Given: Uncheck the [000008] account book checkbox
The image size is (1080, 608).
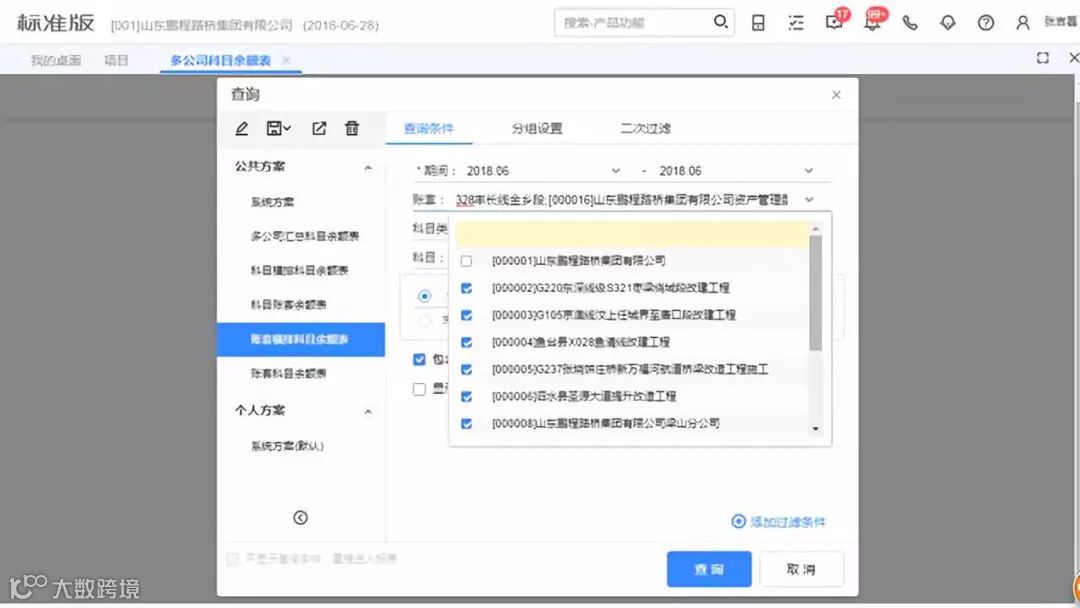Looking at the screenshot, I should [x=466, y=423].
